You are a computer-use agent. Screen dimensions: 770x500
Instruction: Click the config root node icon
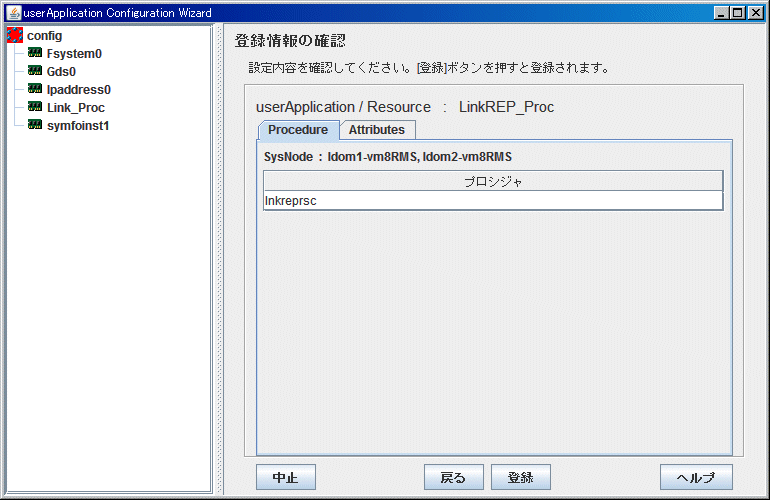coord(15,35)
